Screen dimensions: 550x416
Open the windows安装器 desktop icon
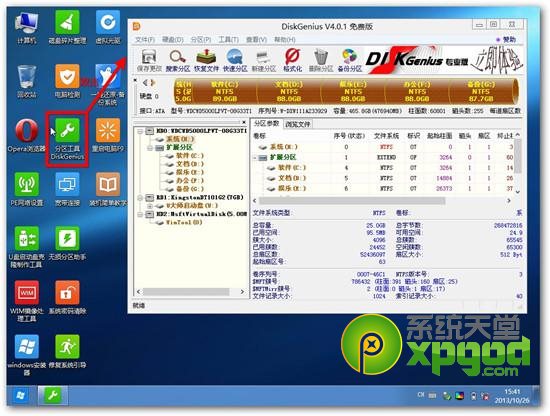(x=27, y=355)
